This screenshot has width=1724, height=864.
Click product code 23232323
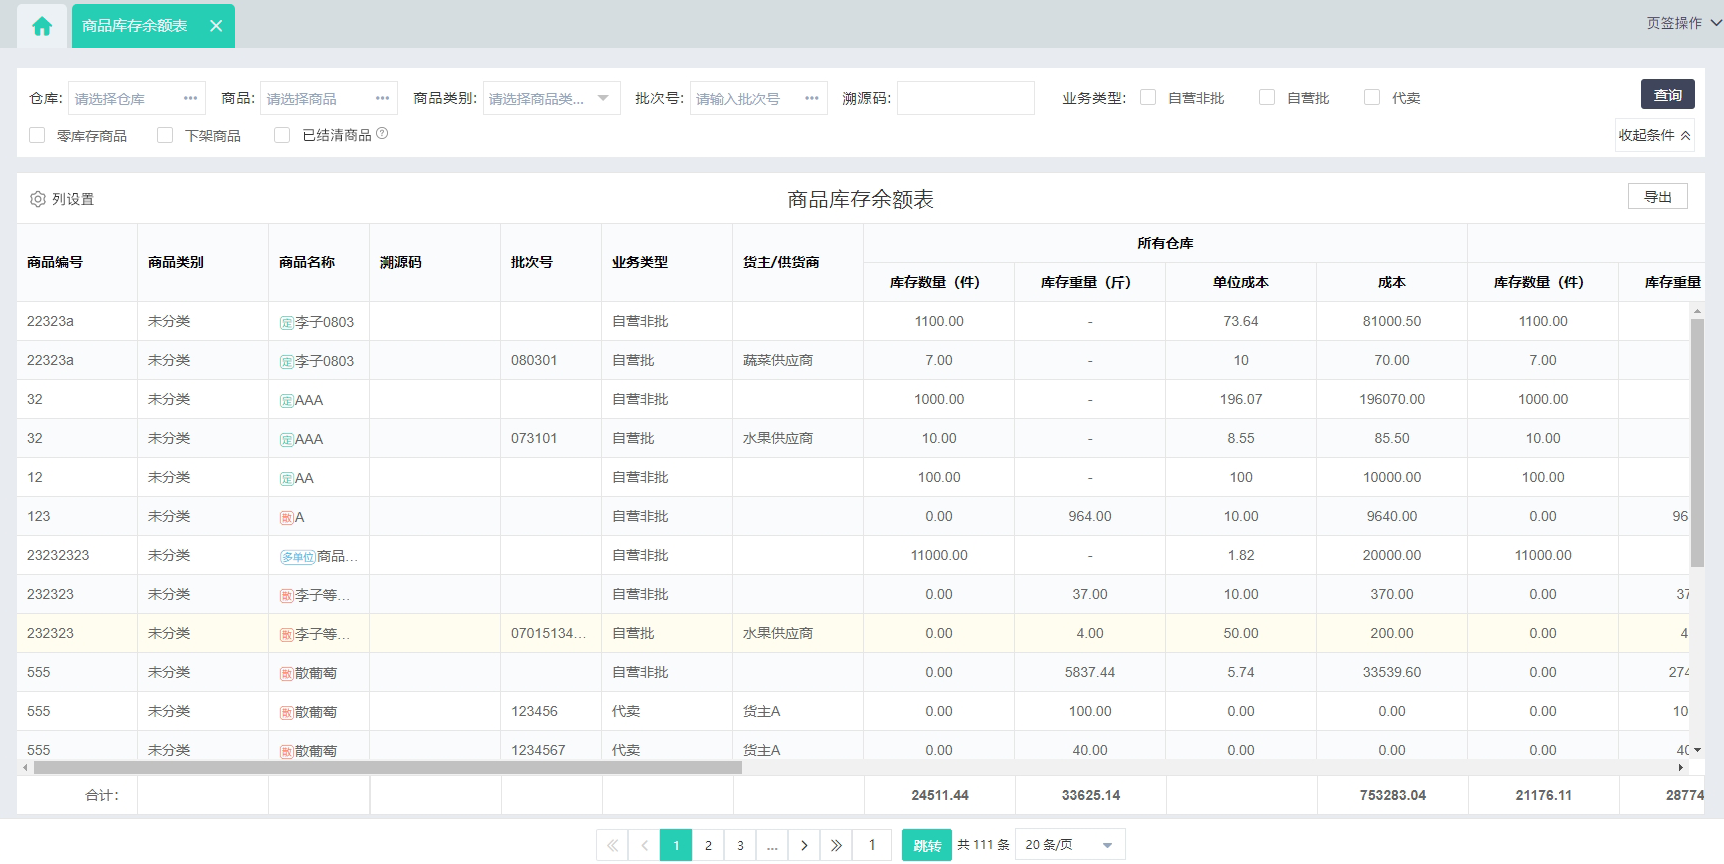tap(58, 555)
